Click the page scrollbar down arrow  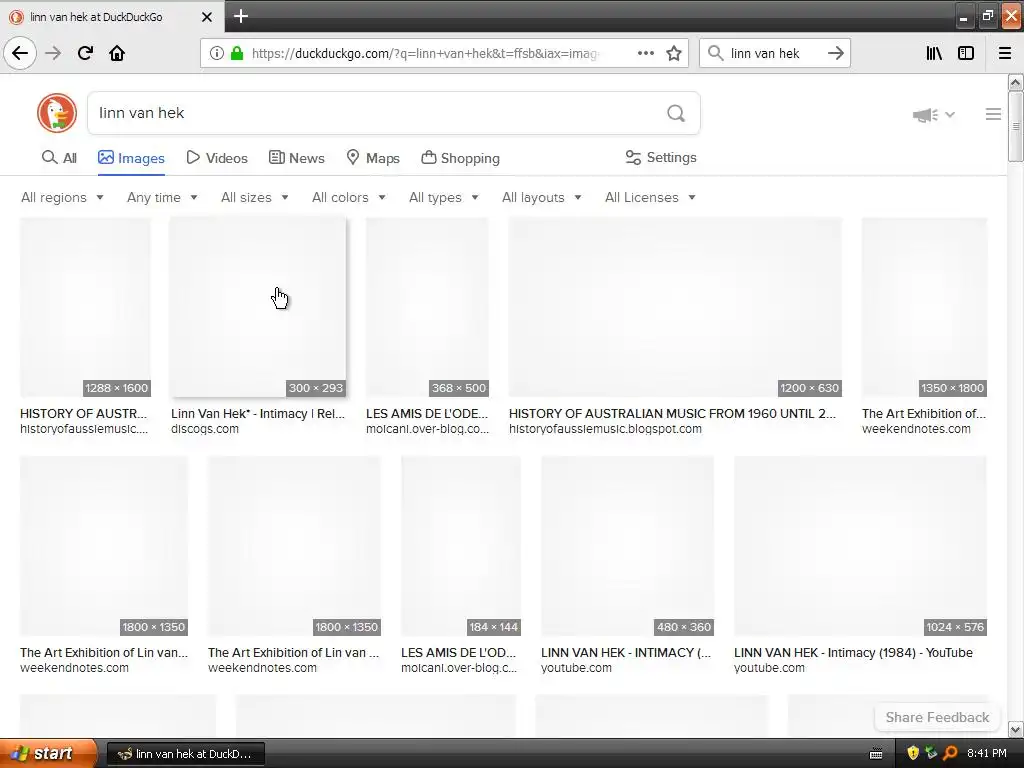click(x=1015, y=729)
